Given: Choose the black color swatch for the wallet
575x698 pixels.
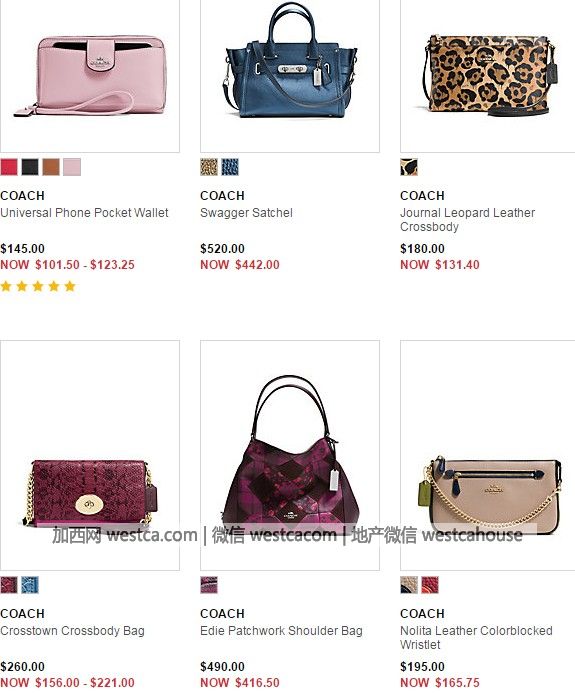Looking at the screenshot, I should click(30, 167).
